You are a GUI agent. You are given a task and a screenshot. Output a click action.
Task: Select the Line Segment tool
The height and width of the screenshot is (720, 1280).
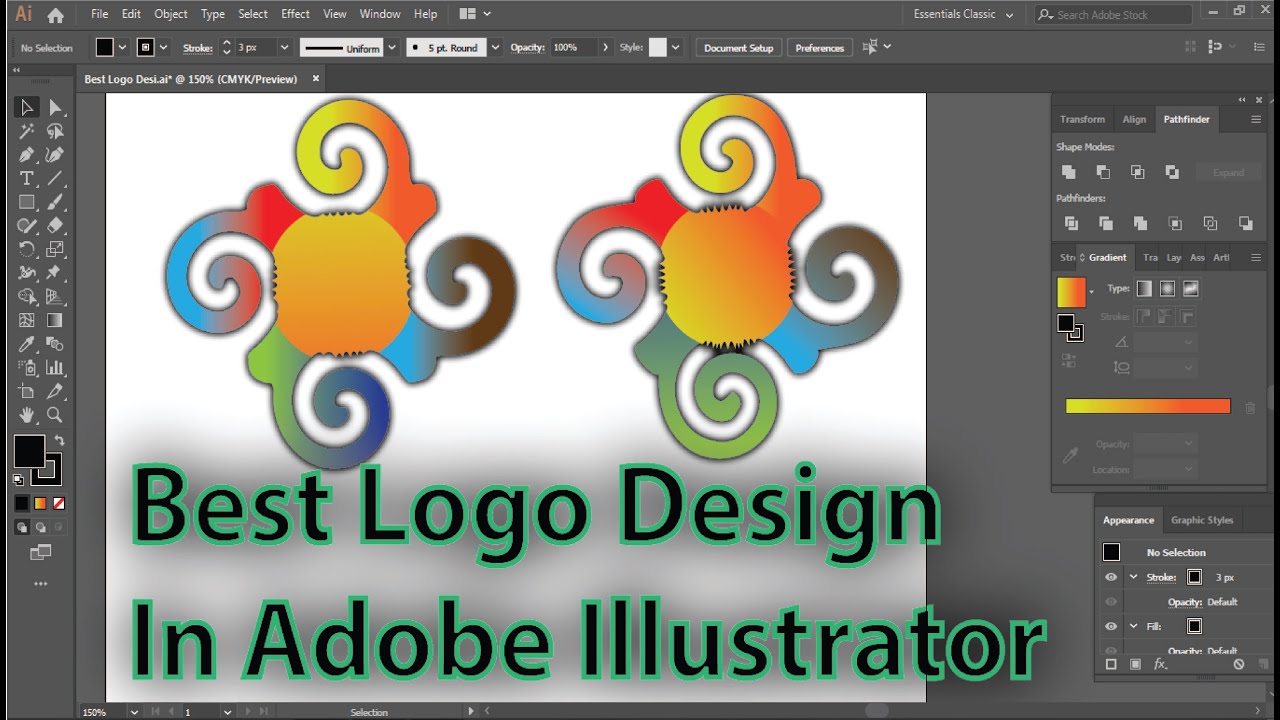pos(55,178)
